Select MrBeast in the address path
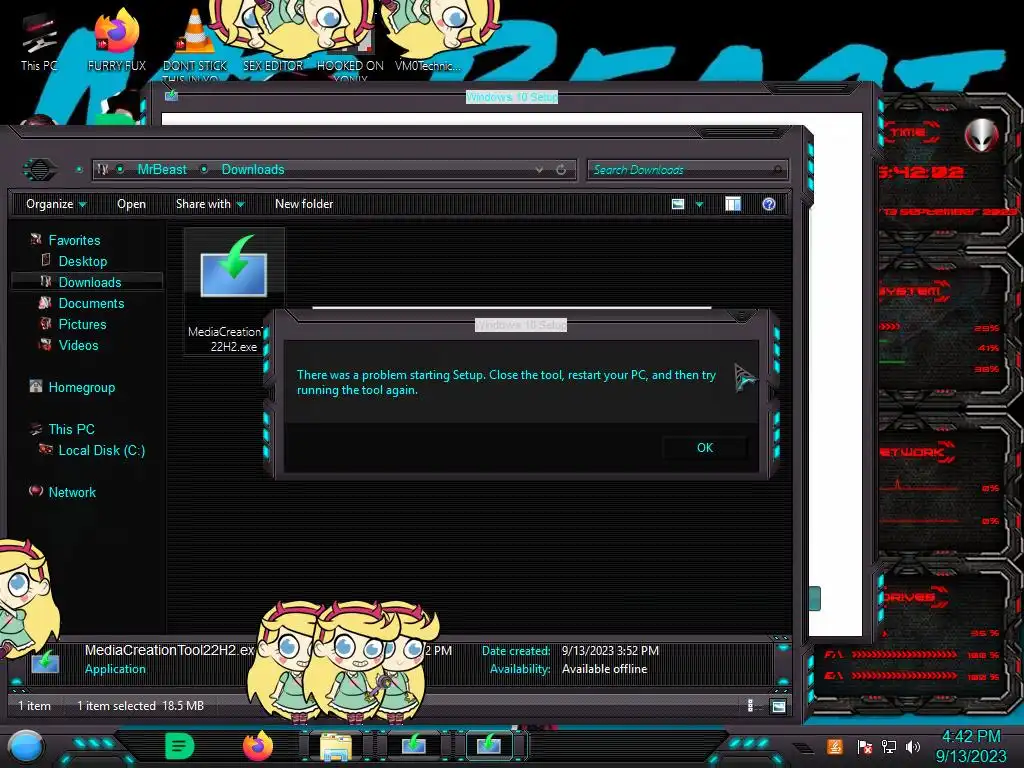The width and height of the screenshot is (1024, 768). [x=162, y=169]
